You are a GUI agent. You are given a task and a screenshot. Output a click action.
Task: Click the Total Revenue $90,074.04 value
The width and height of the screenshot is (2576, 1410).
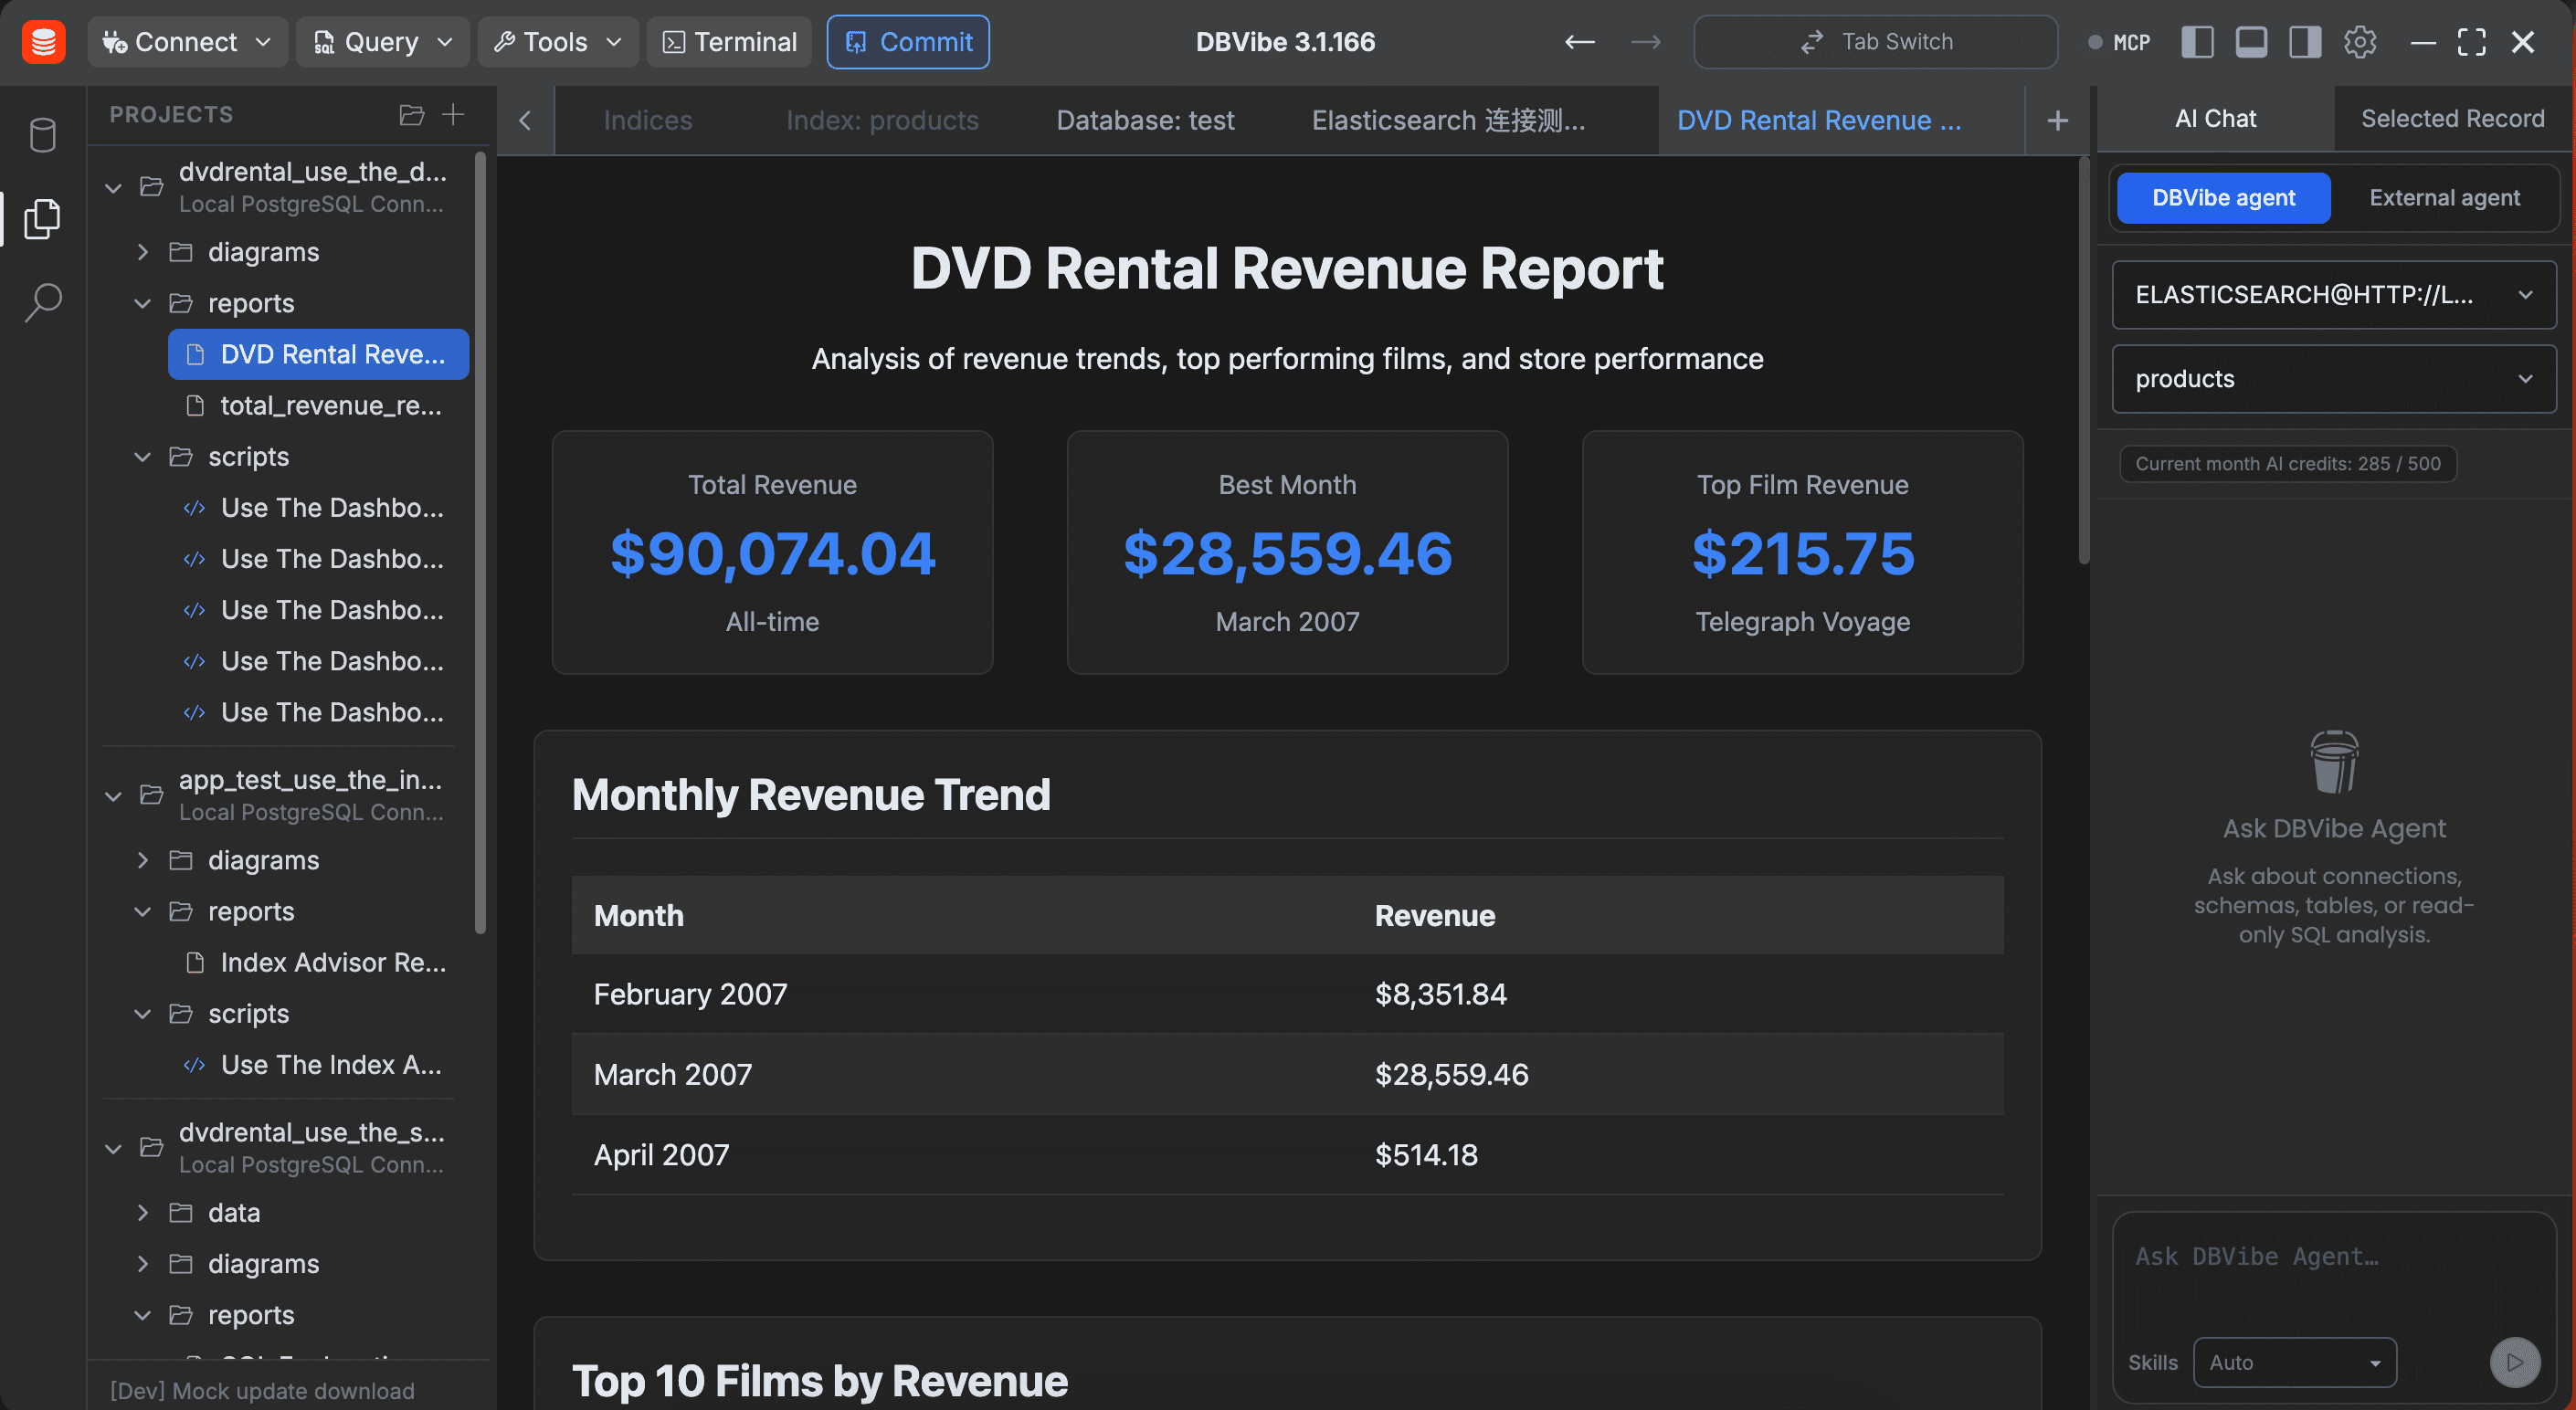pos(772,554)
